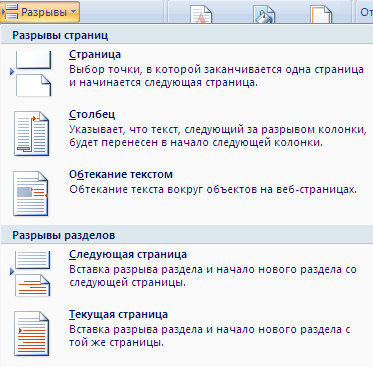Select the Обтекание текстом wrapping icon

point(30,193)
